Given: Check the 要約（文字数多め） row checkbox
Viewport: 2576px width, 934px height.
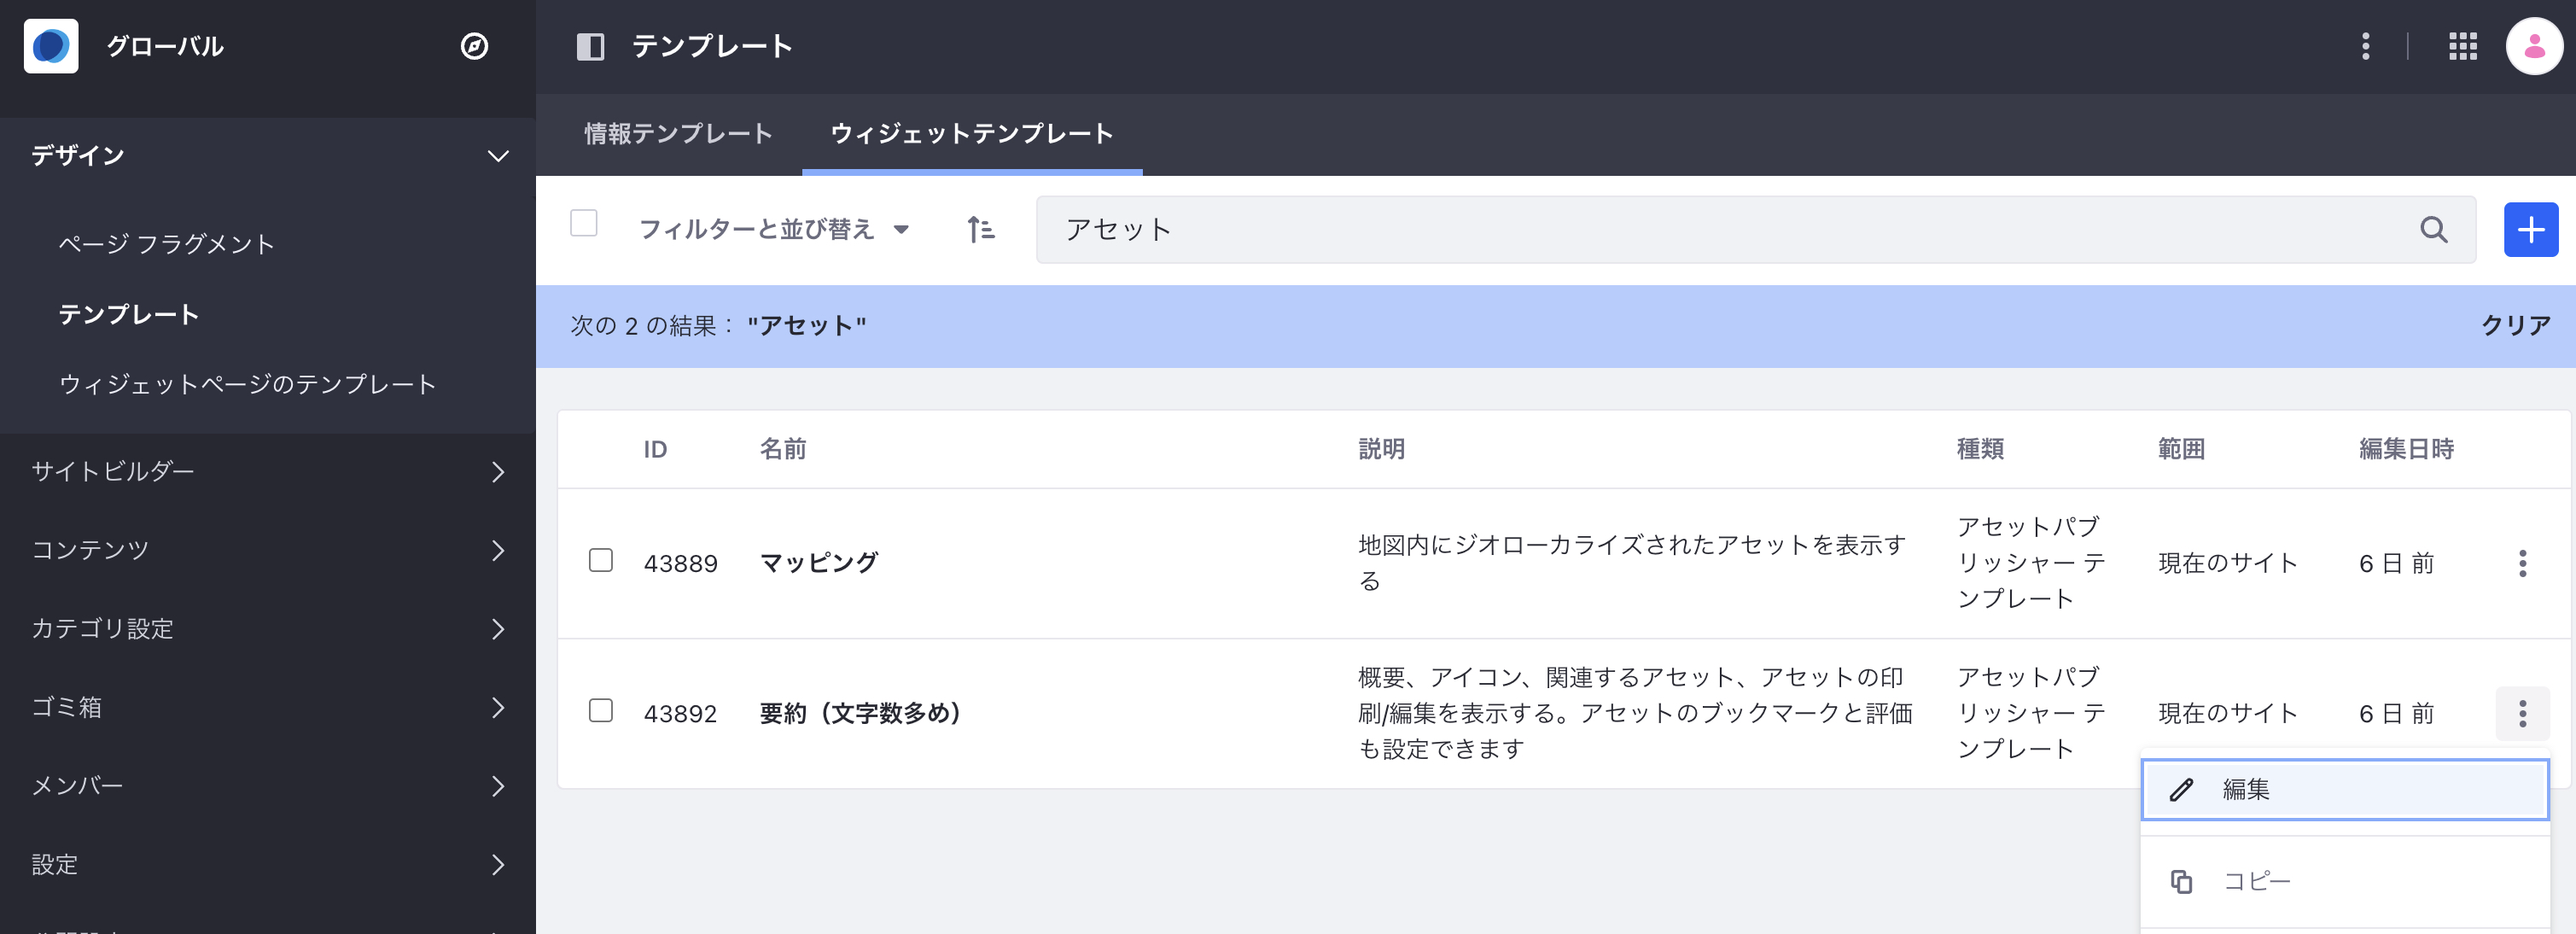Looking at the screenshot, I should tap(601, 711).
